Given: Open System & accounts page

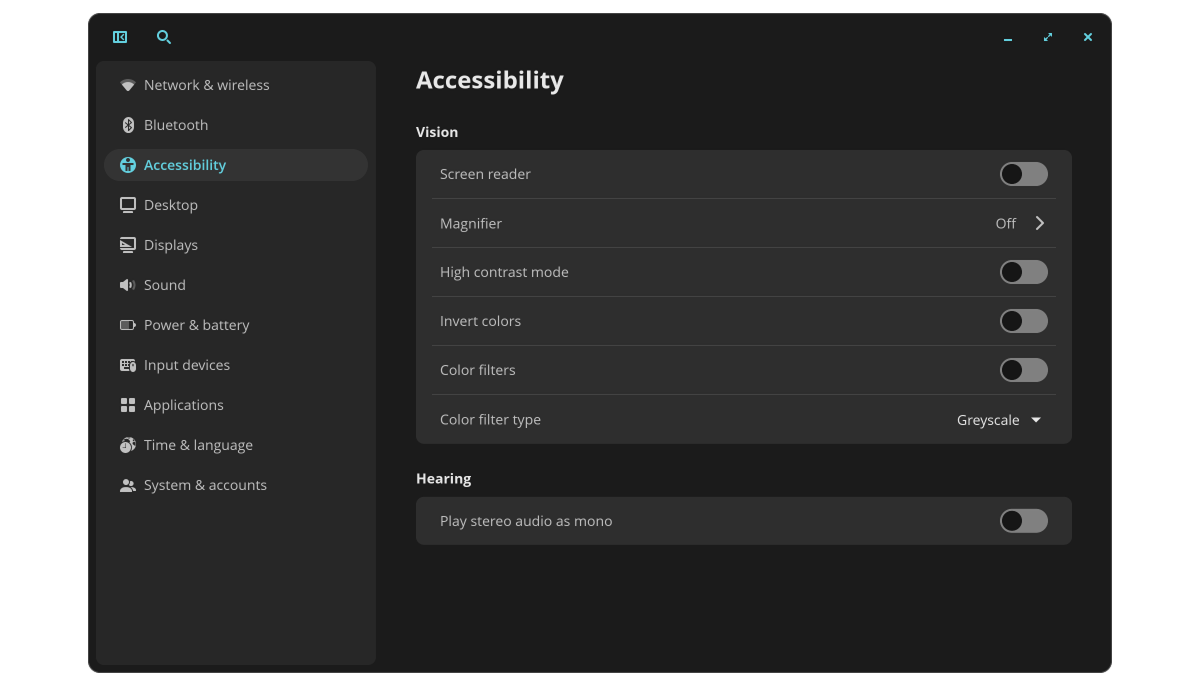Looking at the screenshot, I should click(205, 485).
